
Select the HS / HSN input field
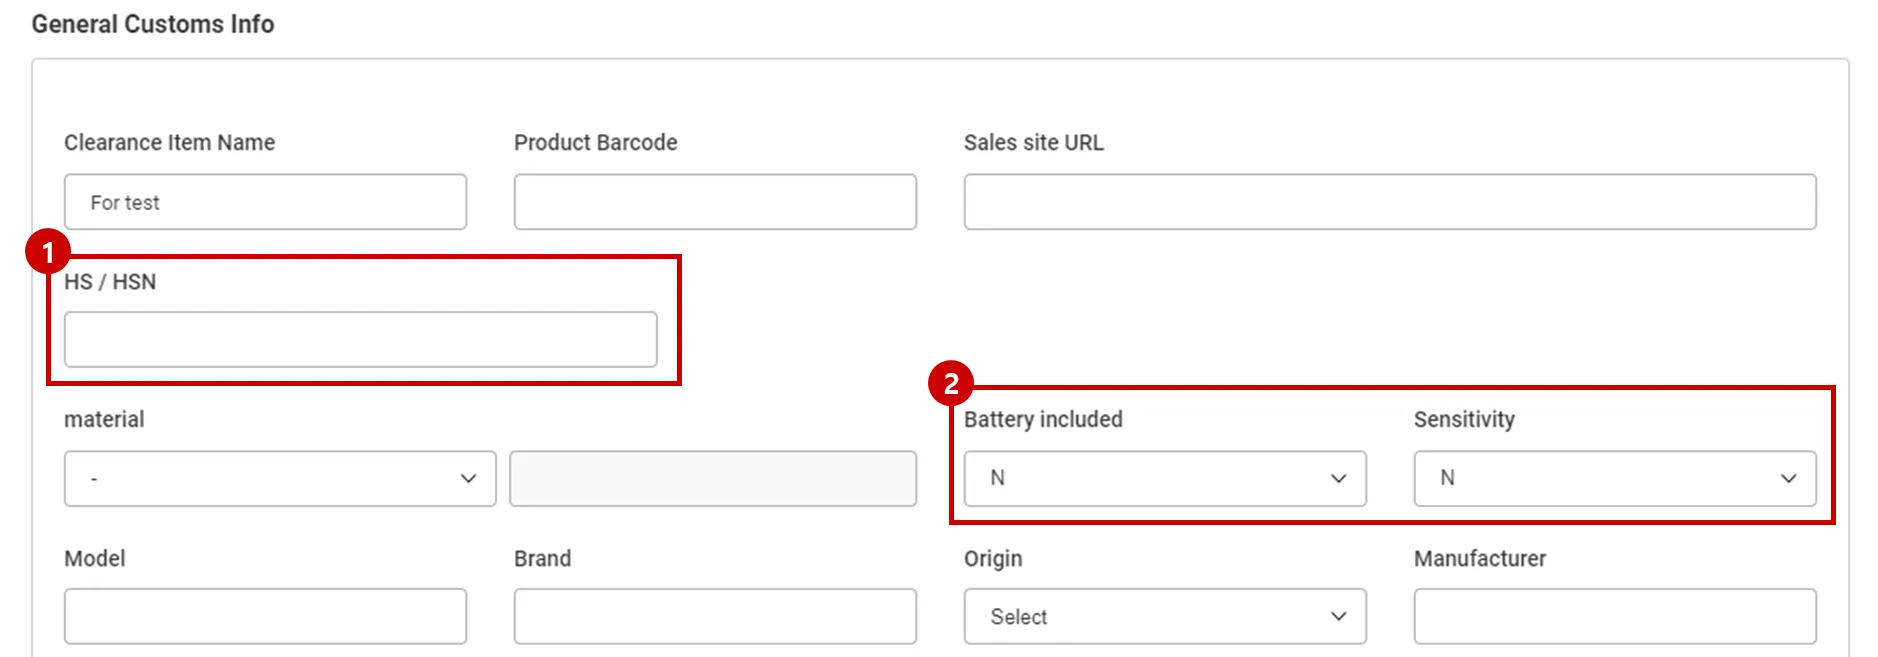[360, 340]
